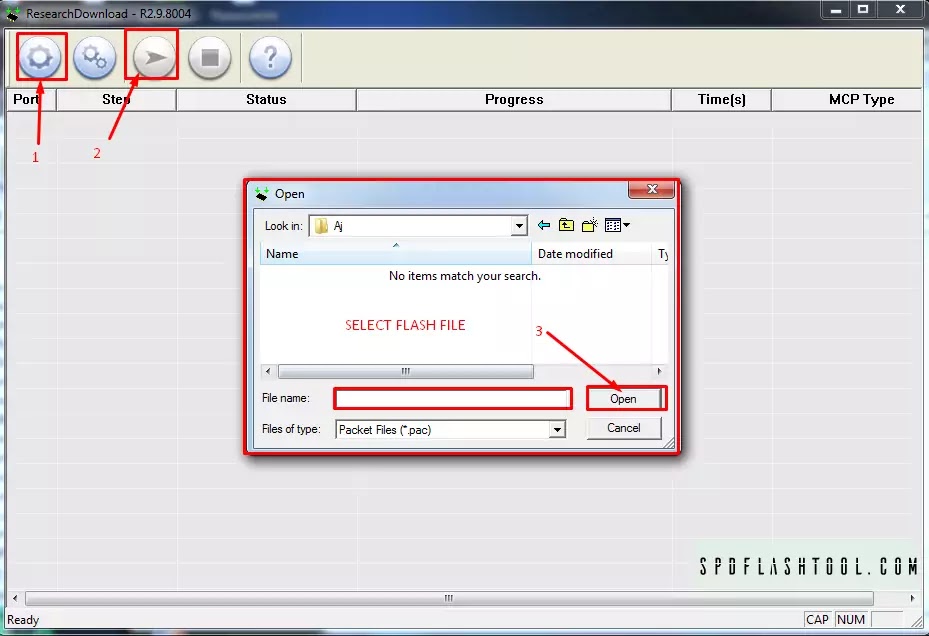
Task: Click the CAP status bar indicator
Action: (x=818, y=619)
